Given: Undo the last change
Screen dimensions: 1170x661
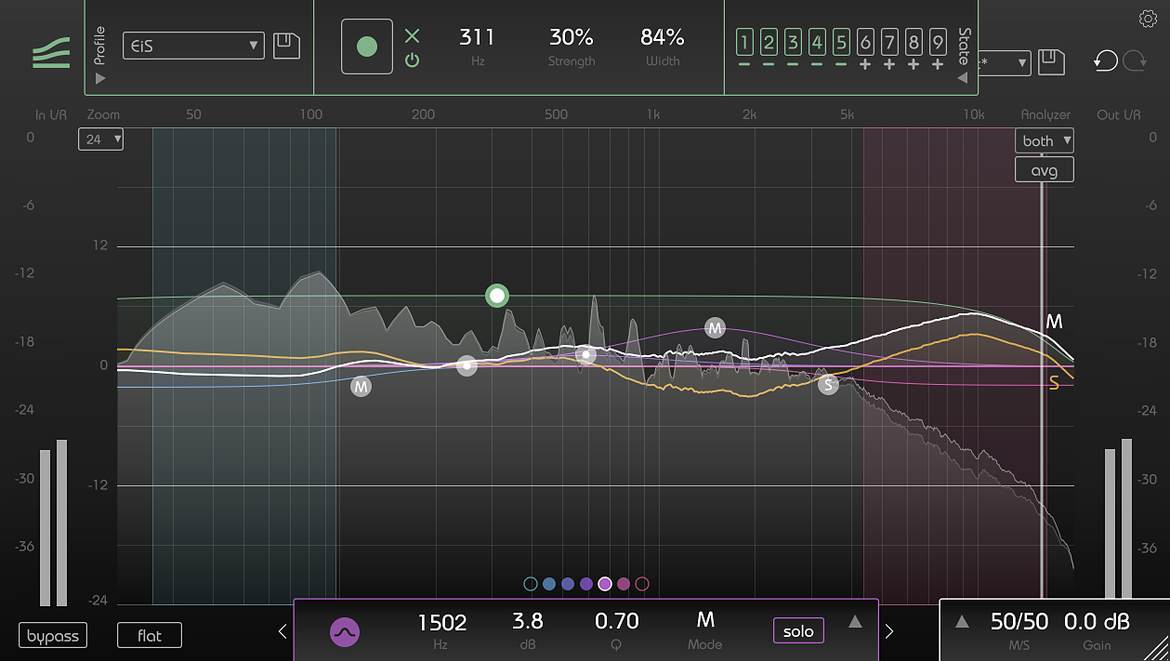Looking at the screenshot, I should (1105, 61).
